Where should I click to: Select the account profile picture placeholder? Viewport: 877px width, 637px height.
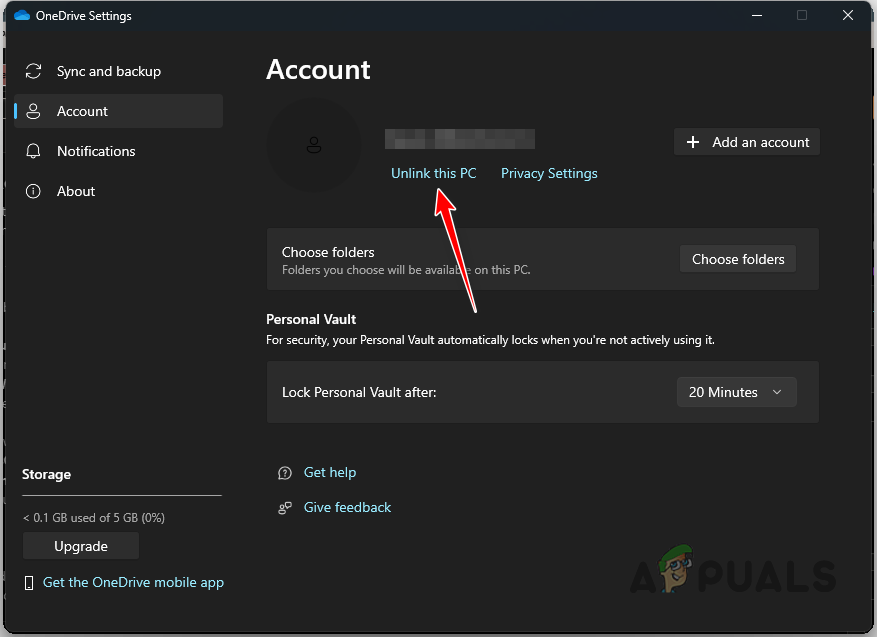(x=314, y=145)
